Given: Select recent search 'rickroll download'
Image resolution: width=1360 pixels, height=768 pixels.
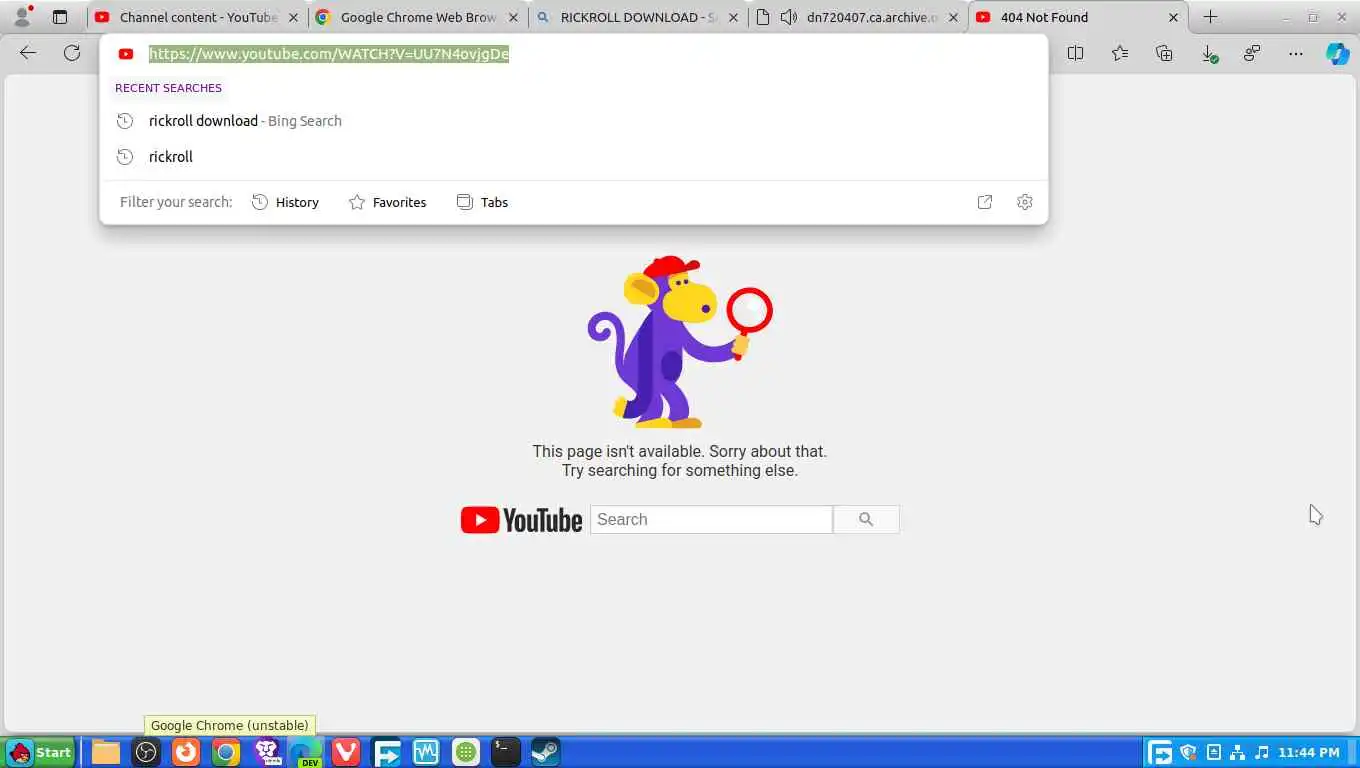Looking at the screenshot, I should coord(574,121).
